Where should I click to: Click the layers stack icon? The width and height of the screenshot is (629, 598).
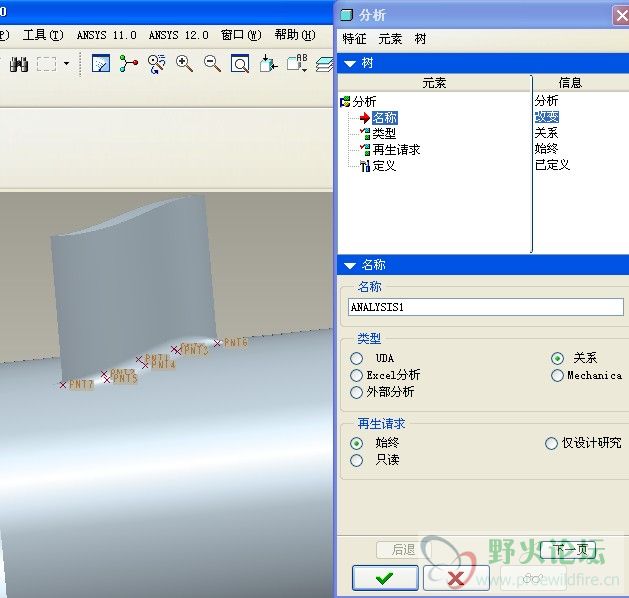pos(324,64)
